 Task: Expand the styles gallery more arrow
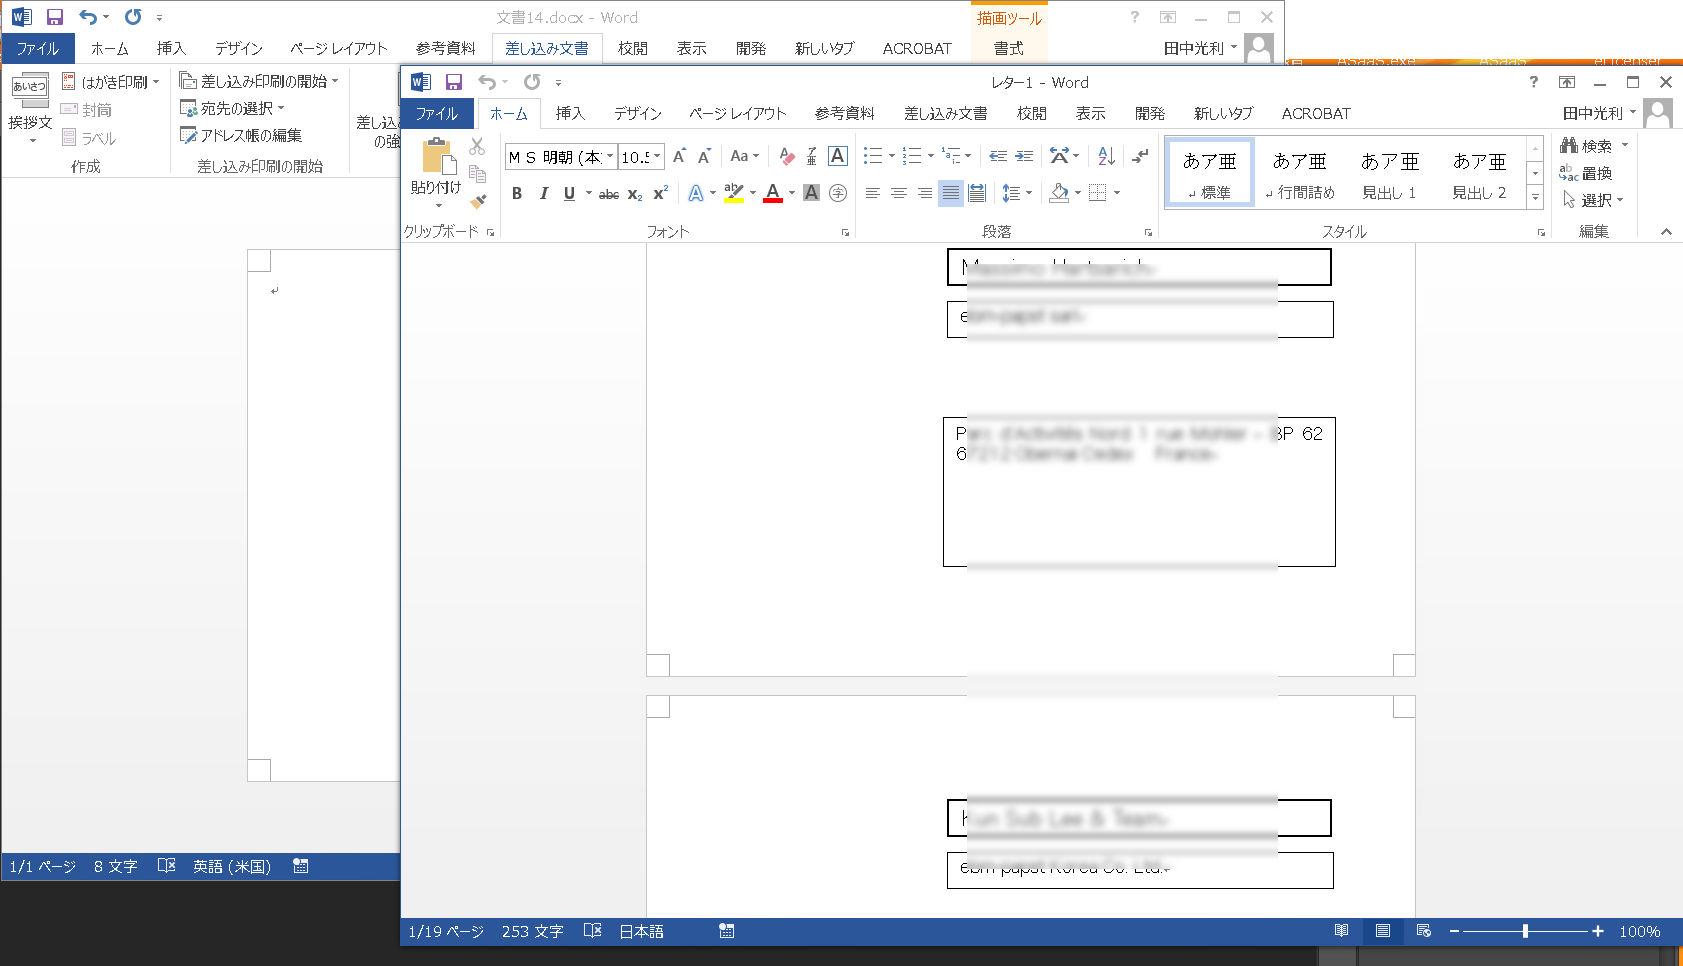coord(1535,198)
